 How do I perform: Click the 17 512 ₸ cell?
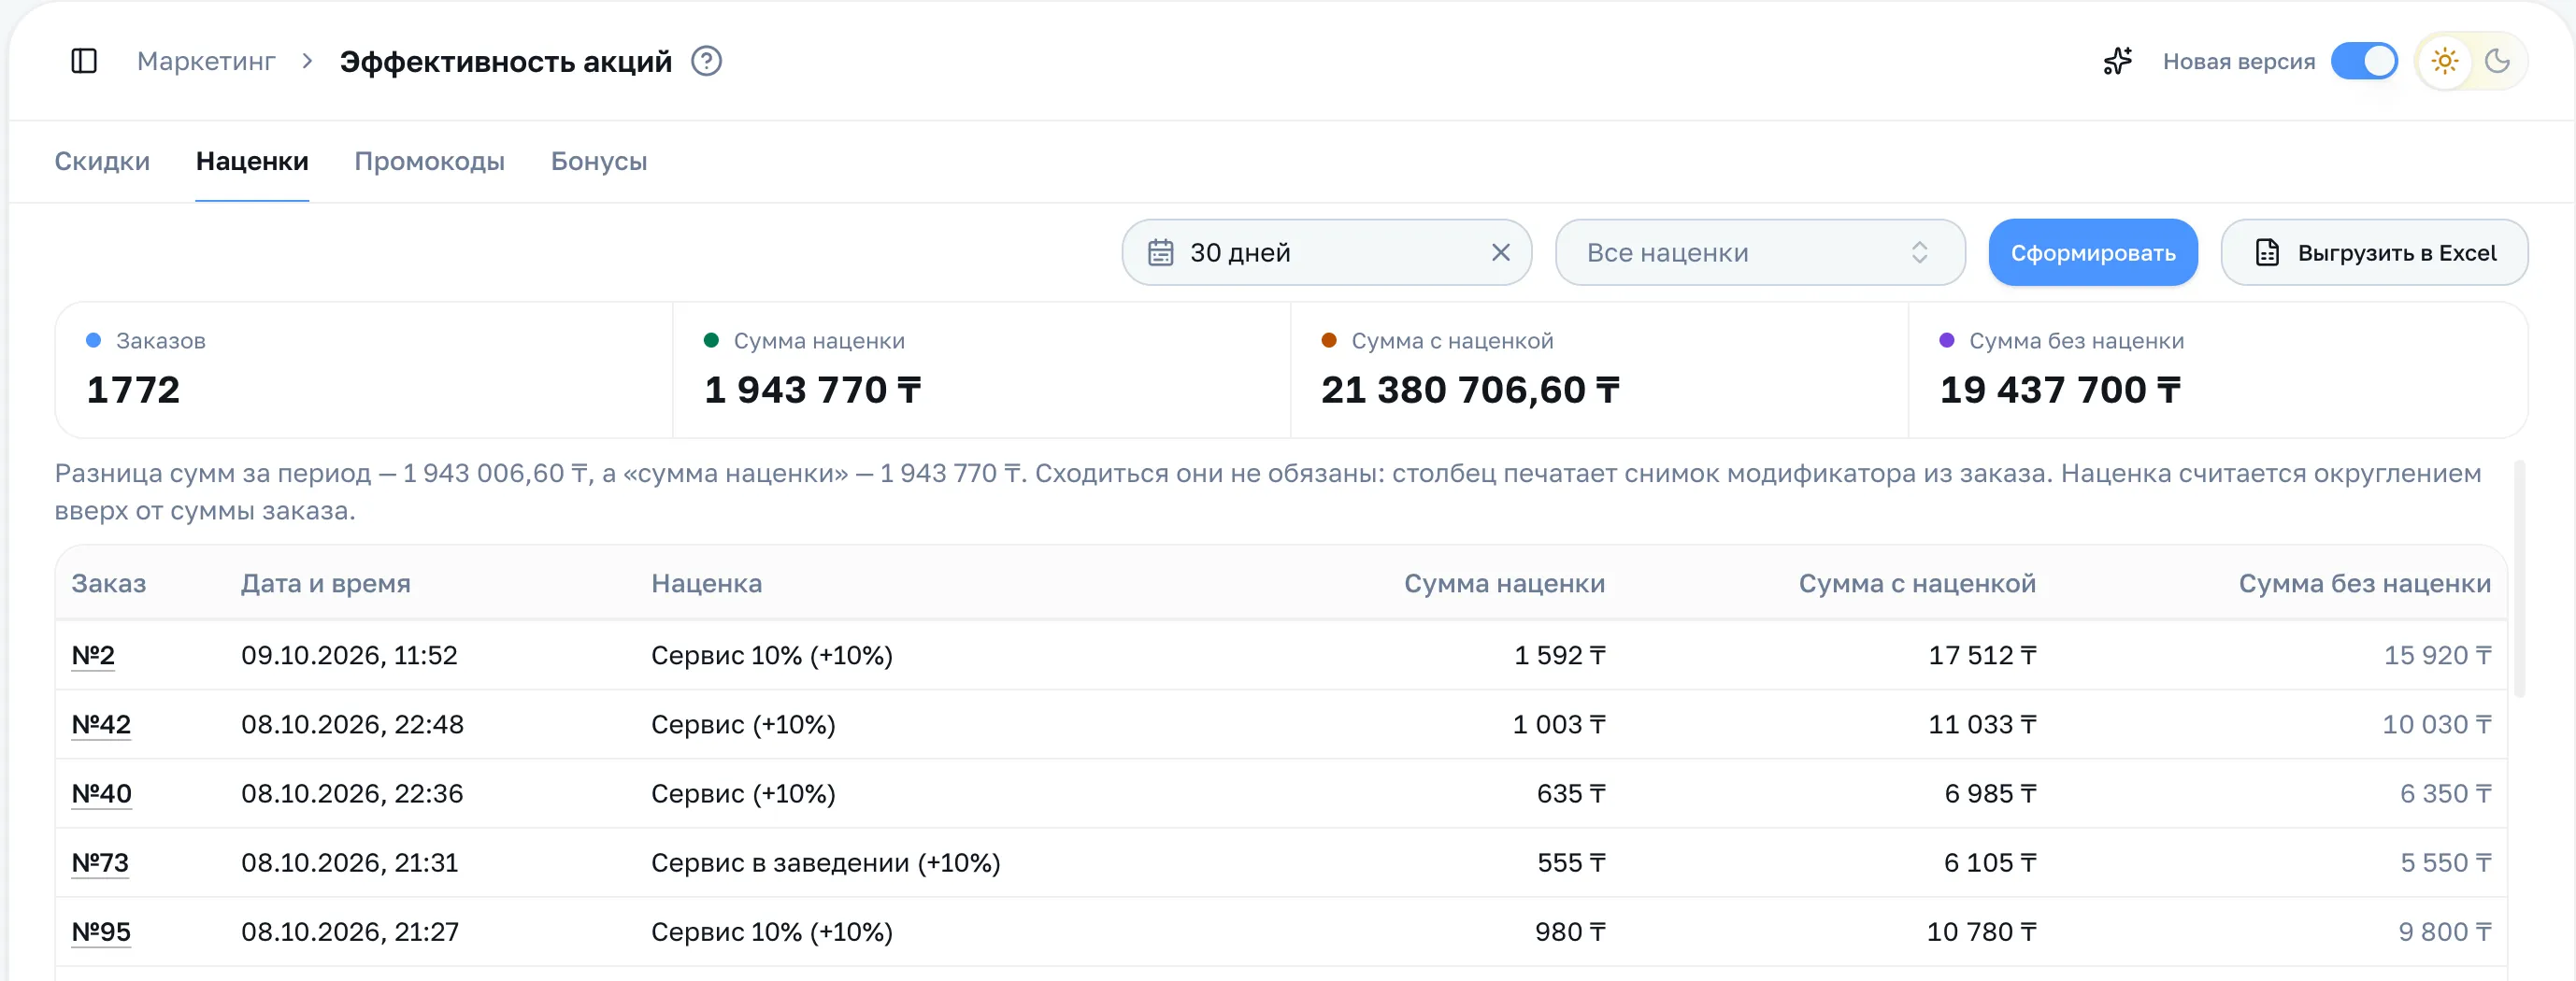[x=1982, y=655]
